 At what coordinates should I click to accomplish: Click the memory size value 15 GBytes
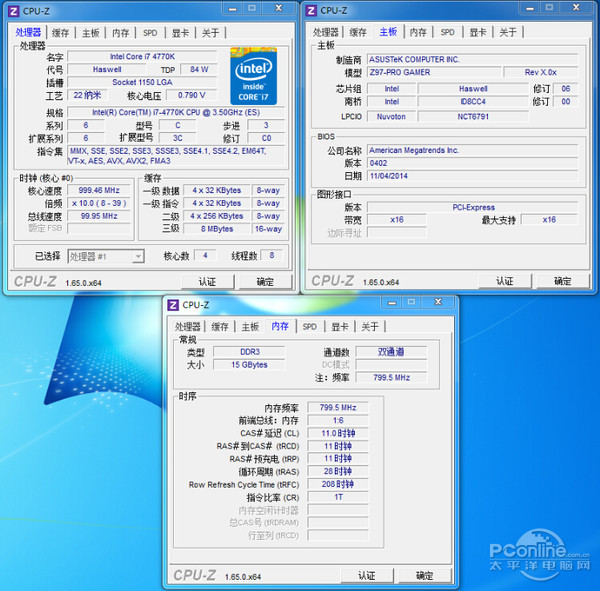click(249, 365)
